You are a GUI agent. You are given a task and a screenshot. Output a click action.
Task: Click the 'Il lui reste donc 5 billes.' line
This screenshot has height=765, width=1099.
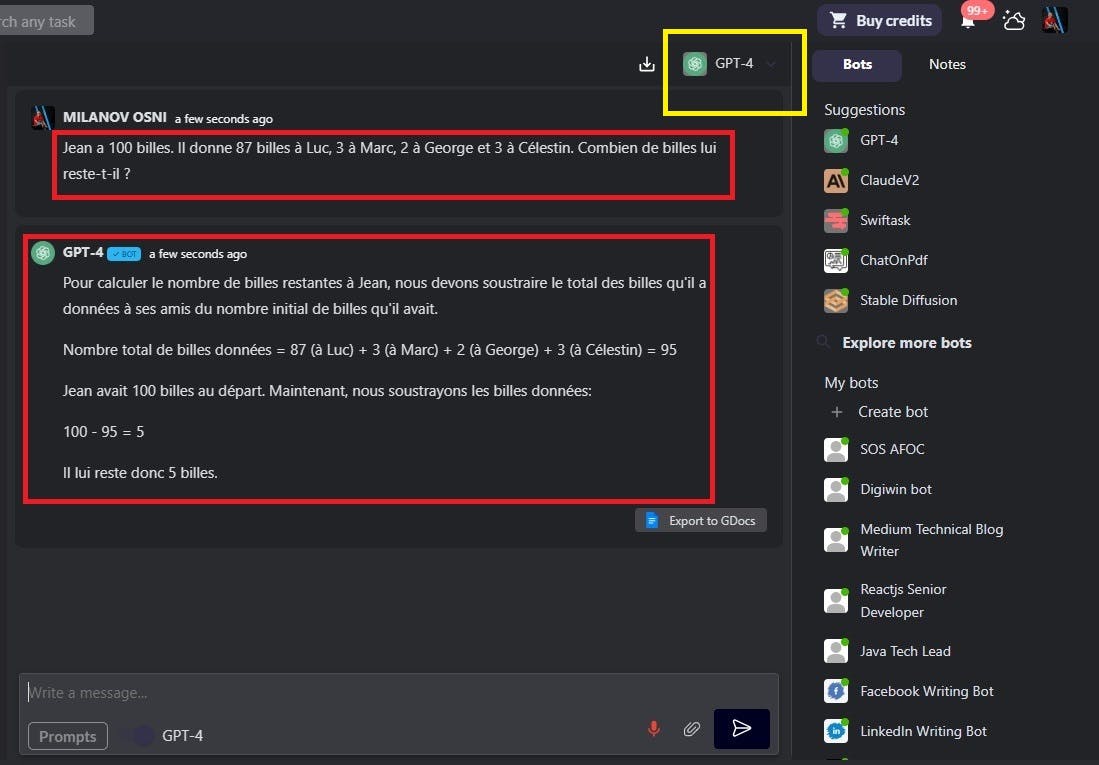140,473
